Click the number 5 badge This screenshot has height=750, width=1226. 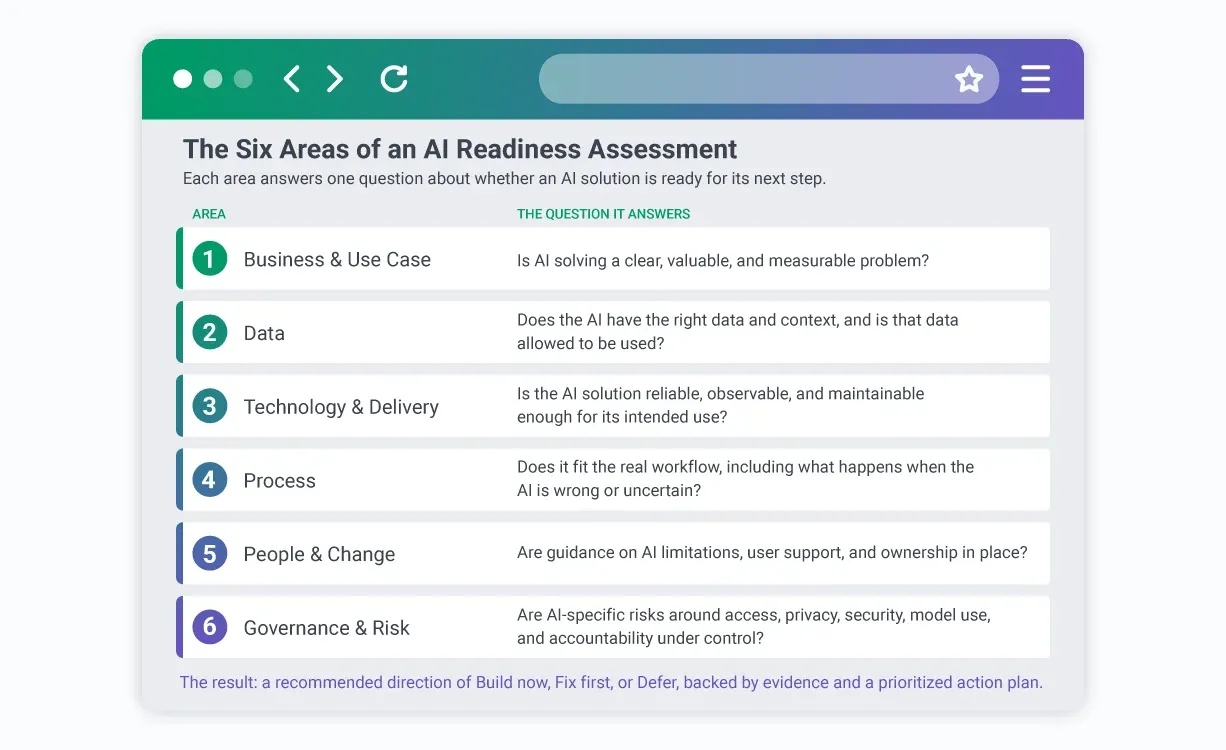pyautogui.click(x=209, y=554)
